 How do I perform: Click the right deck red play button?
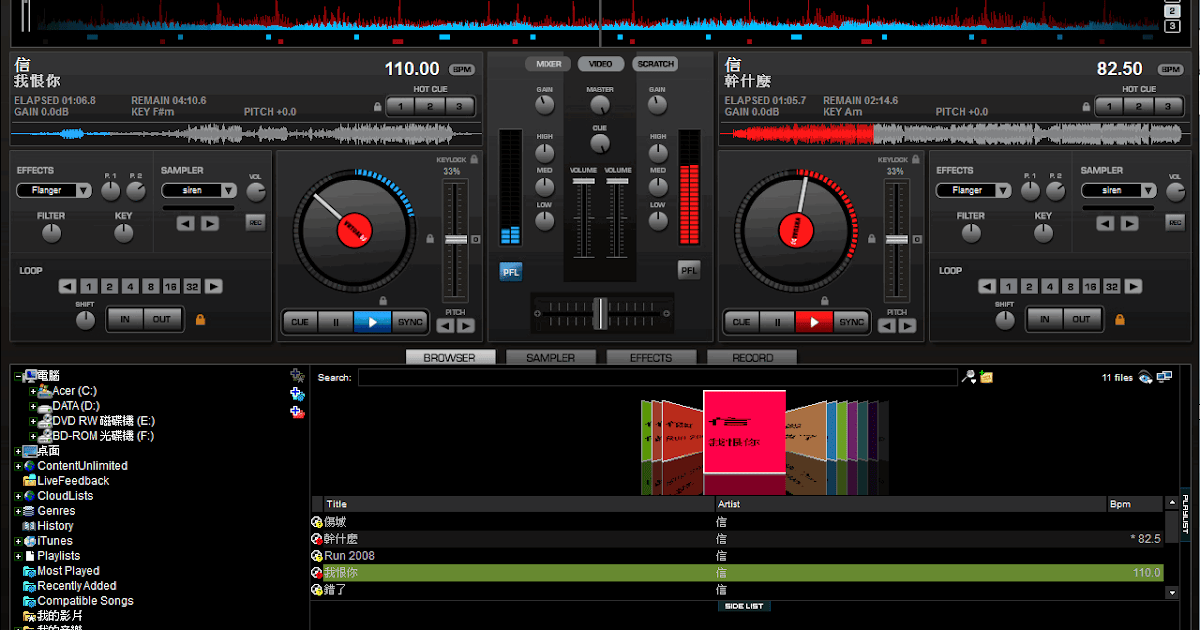point(813,322)
